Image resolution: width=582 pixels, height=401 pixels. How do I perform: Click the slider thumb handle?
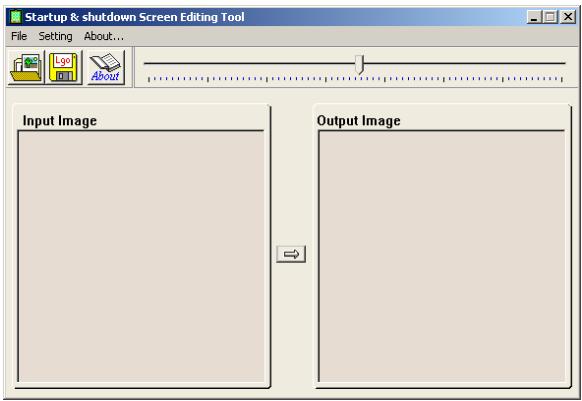tap(359, 64)
